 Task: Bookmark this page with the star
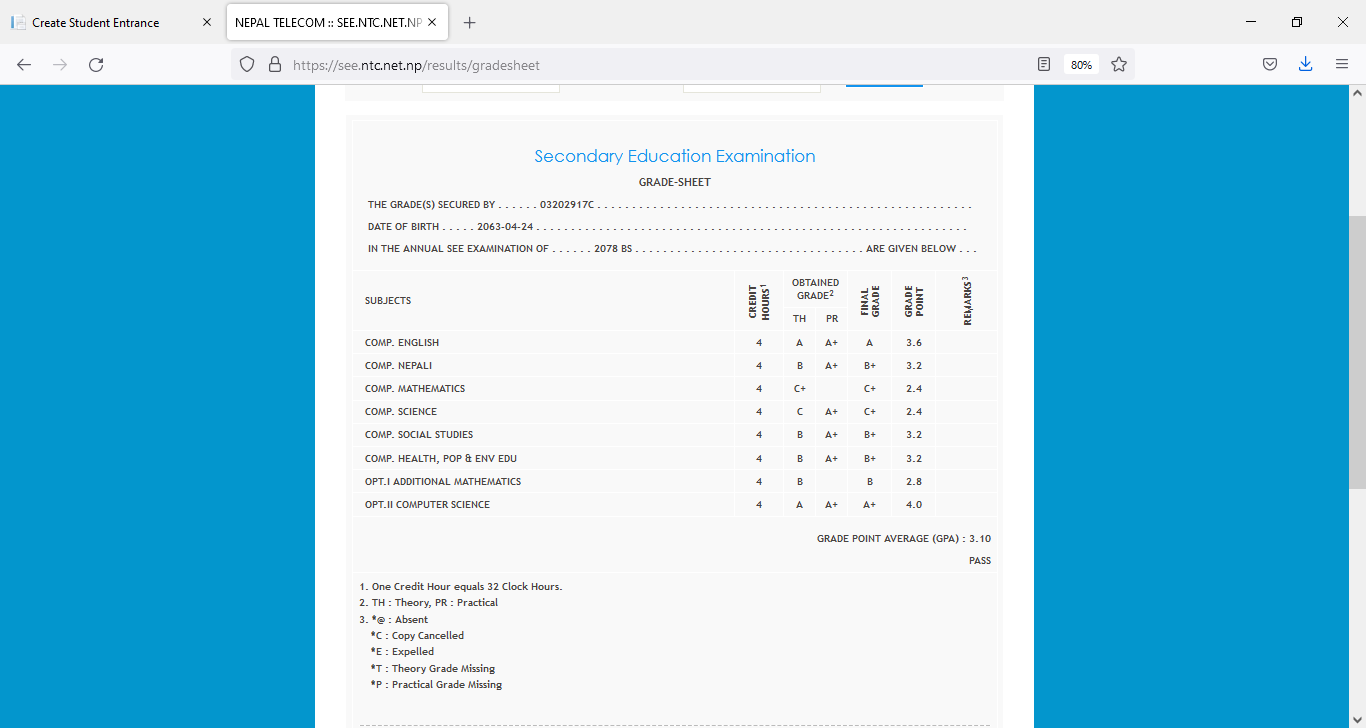click(x=1119, y=64)
